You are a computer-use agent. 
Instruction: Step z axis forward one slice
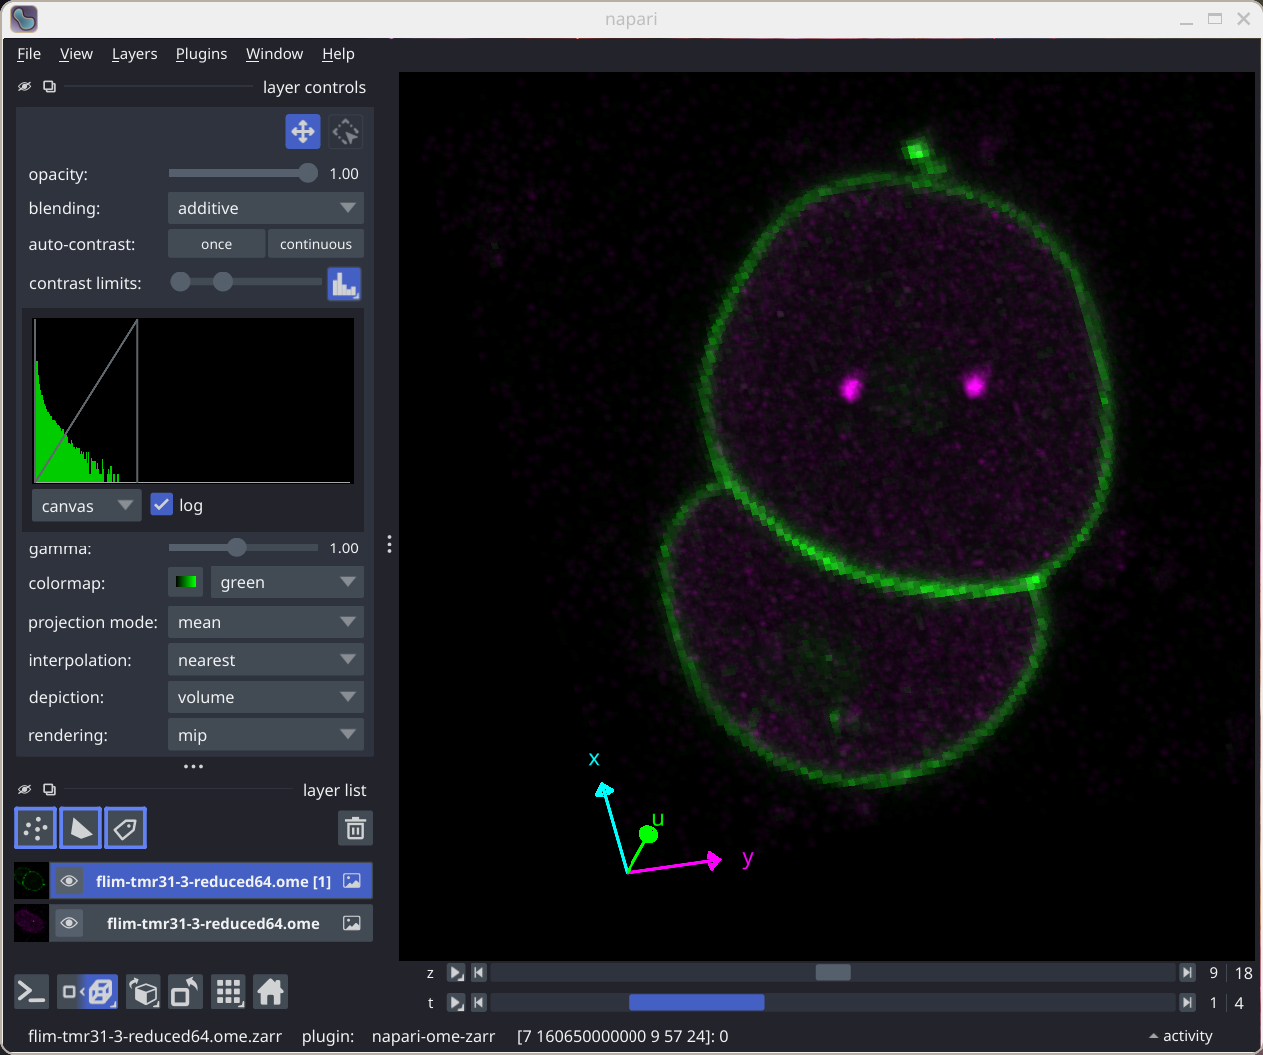point(1187,973)
